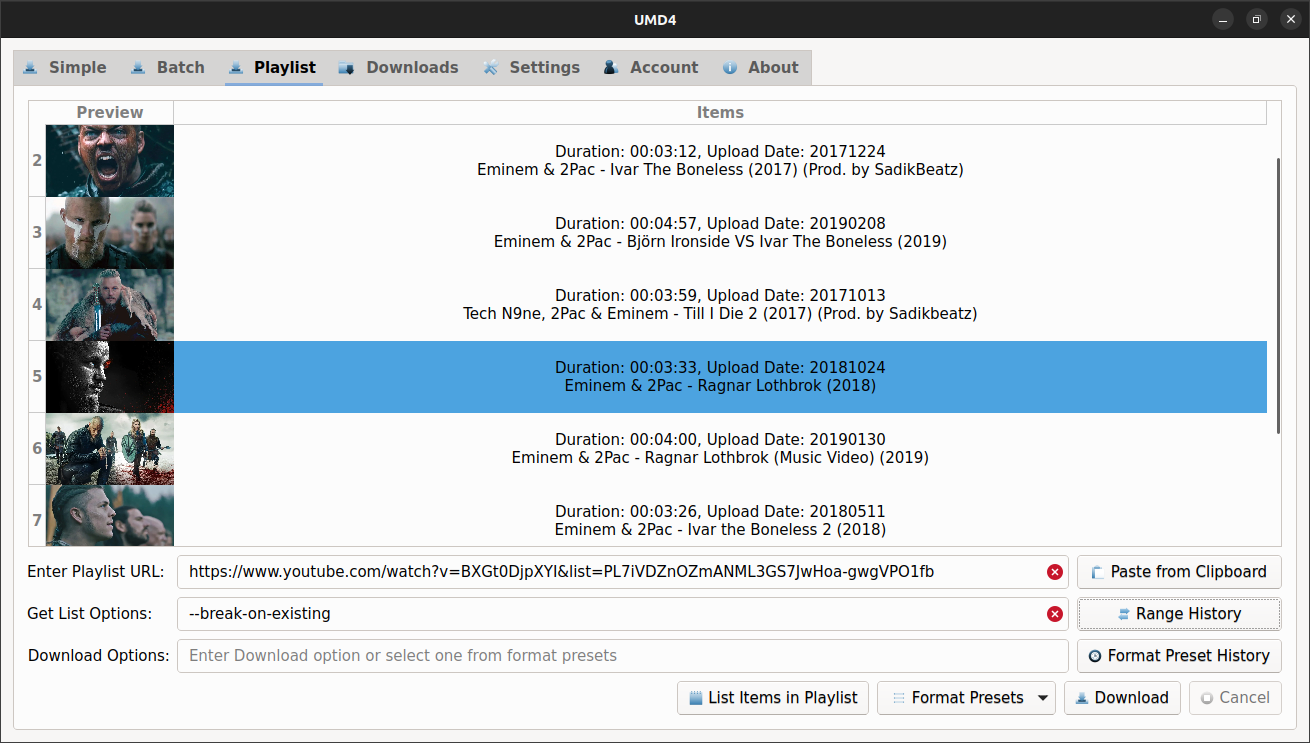Clear the Get List Options field
Image resolution: width=1310 pixels, height=743 pixels.
tap(1054, 613)
